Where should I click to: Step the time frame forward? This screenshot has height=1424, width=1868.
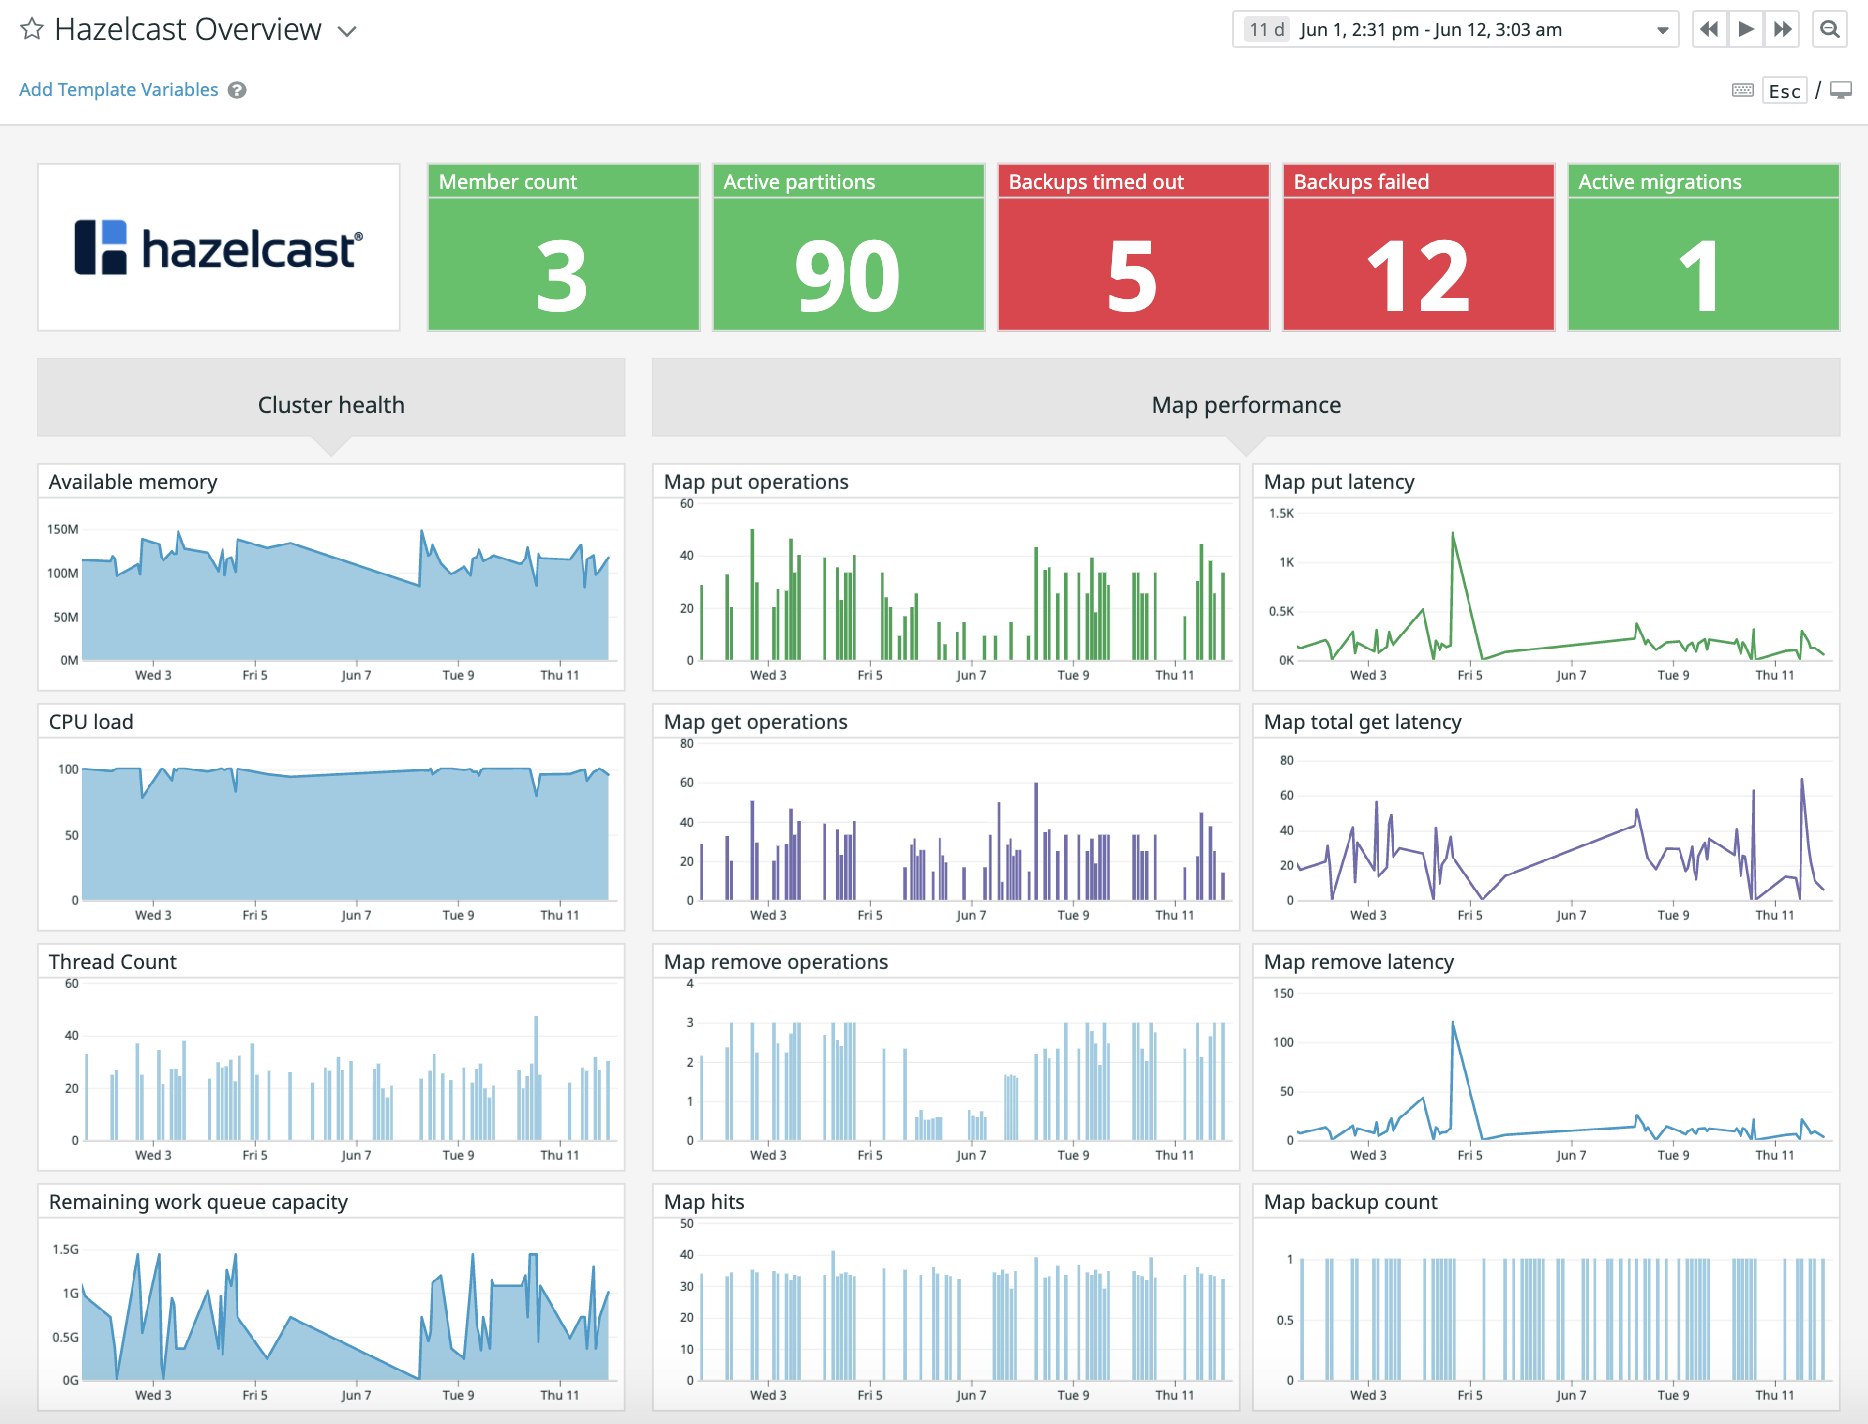1782,29
